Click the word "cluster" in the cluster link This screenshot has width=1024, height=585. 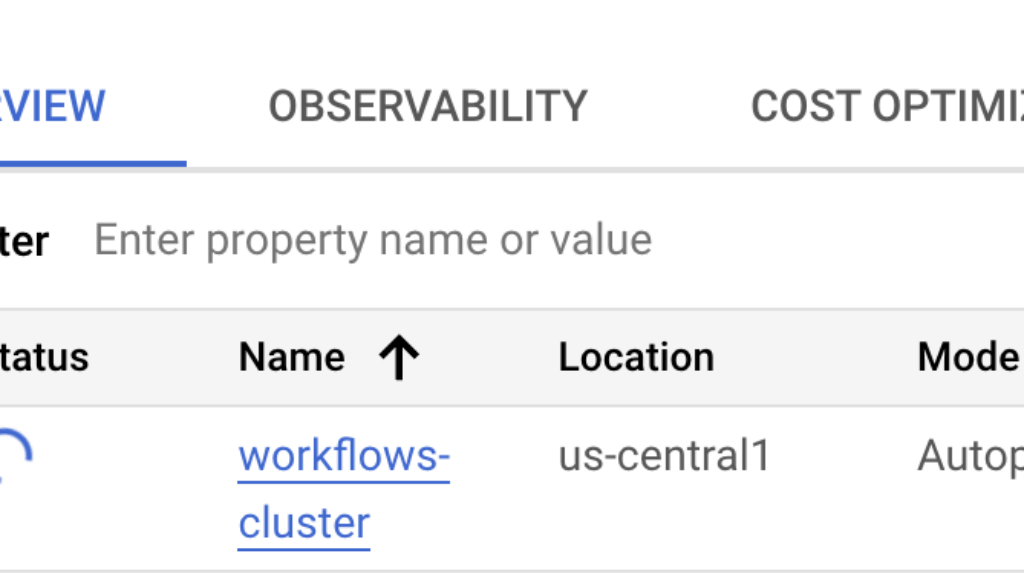click(x=304, y=523)
